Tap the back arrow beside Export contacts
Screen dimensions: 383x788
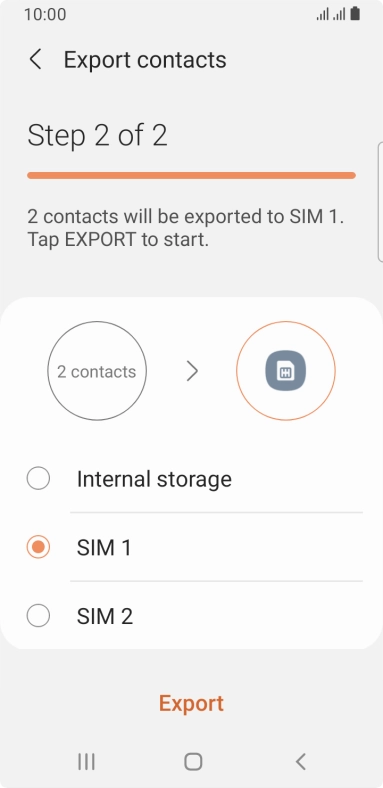[35, 60]
